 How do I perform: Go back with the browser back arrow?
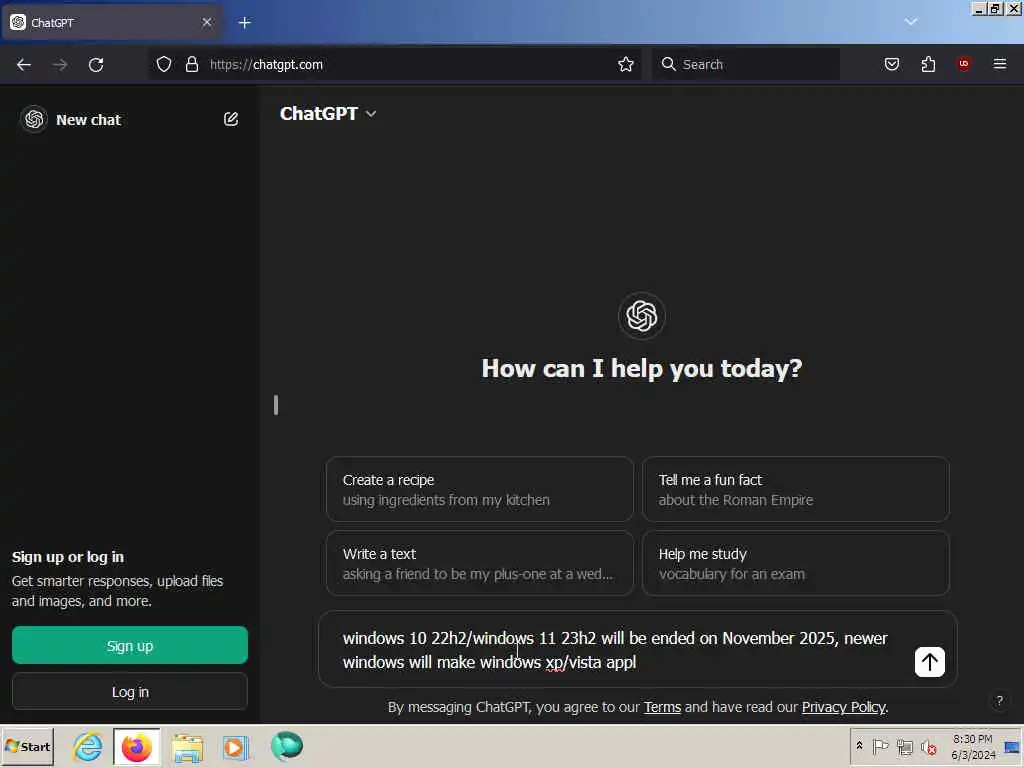(x=24, y=65)
